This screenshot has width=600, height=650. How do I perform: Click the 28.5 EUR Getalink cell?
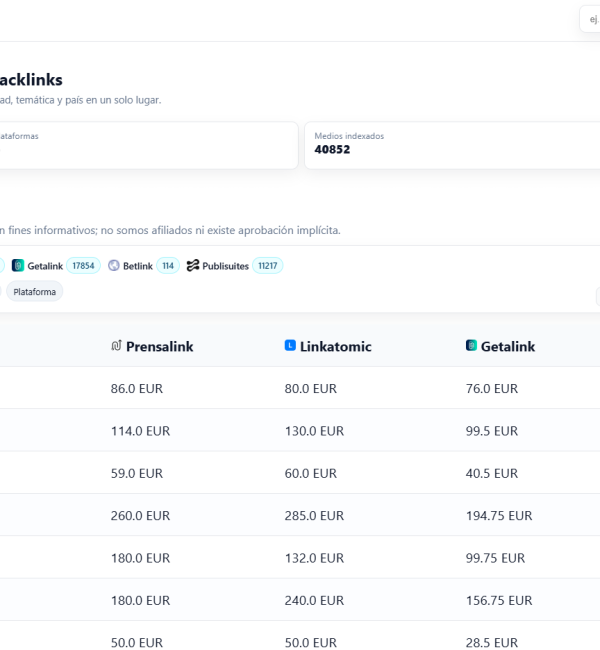(492, 643)
